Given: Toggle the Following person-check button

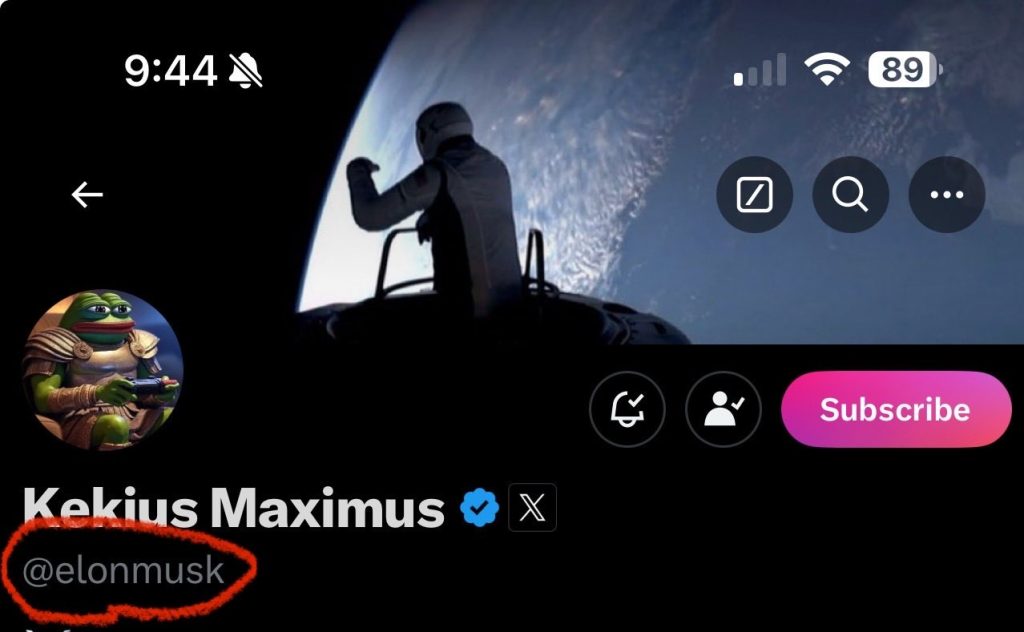Looking at the screenshot, I should click(x=723, y=409).
